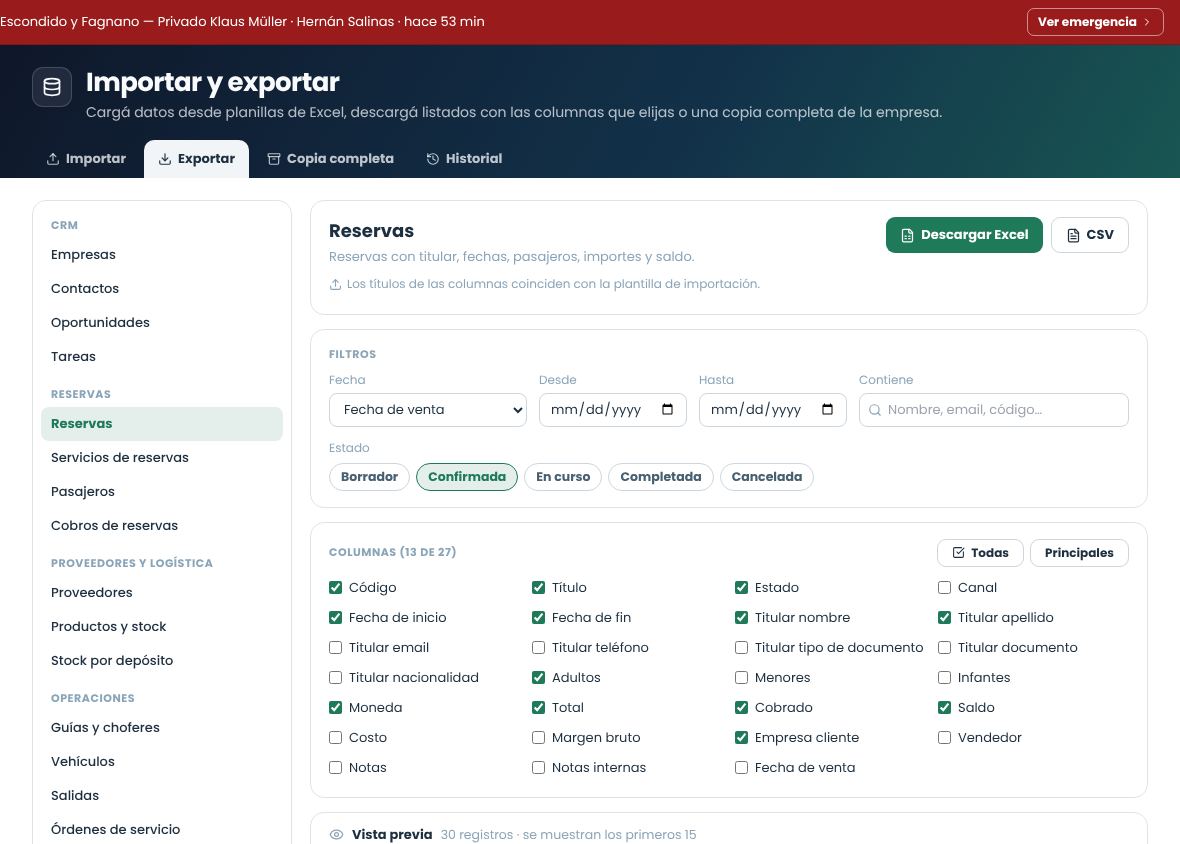Tick the Margen bruto checkbox
Image resolution: width=1180 pixels, height=844 pixels.
538,738
